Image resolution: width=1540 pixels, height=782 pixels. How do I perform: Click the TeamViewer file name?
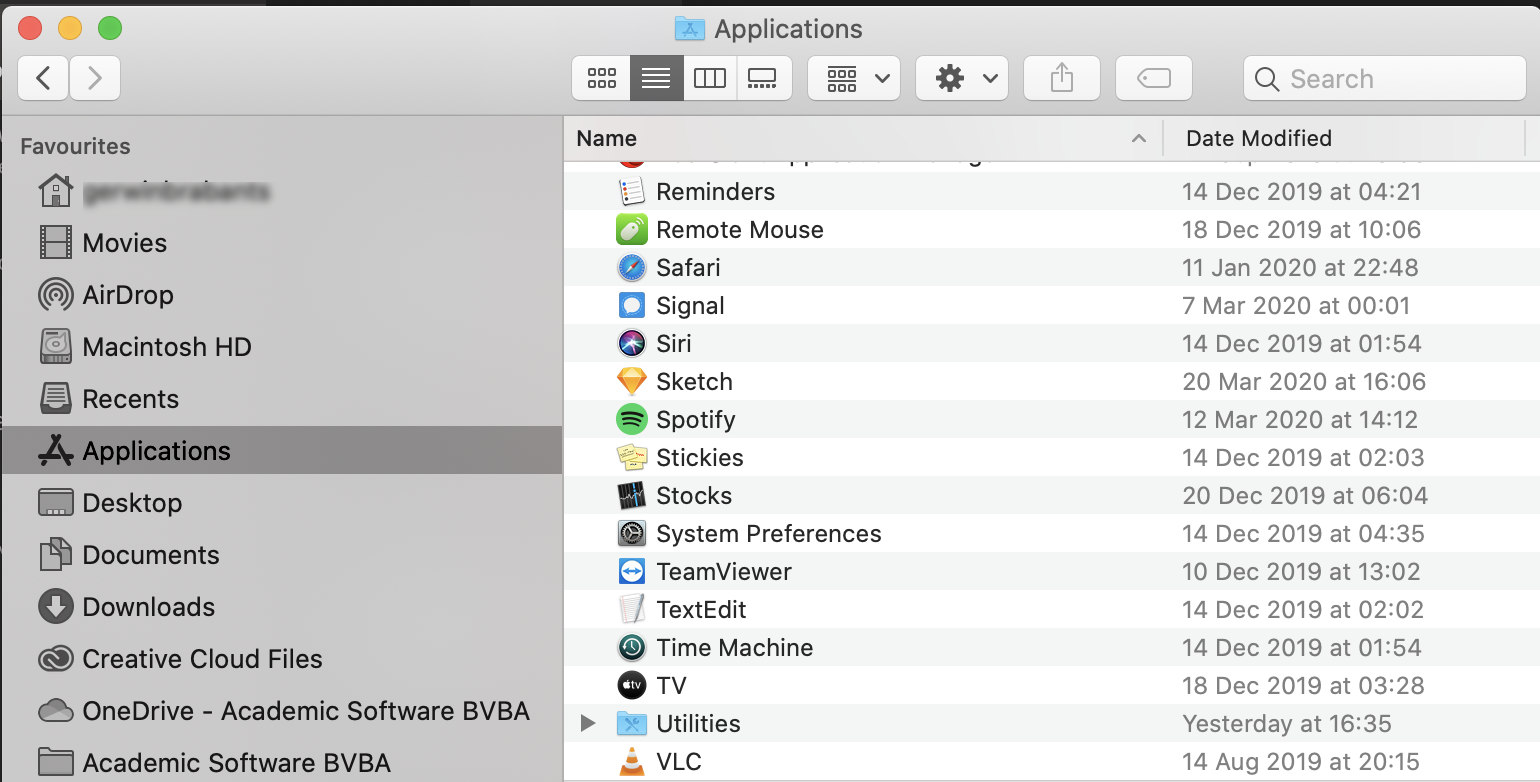coord(724,571)
